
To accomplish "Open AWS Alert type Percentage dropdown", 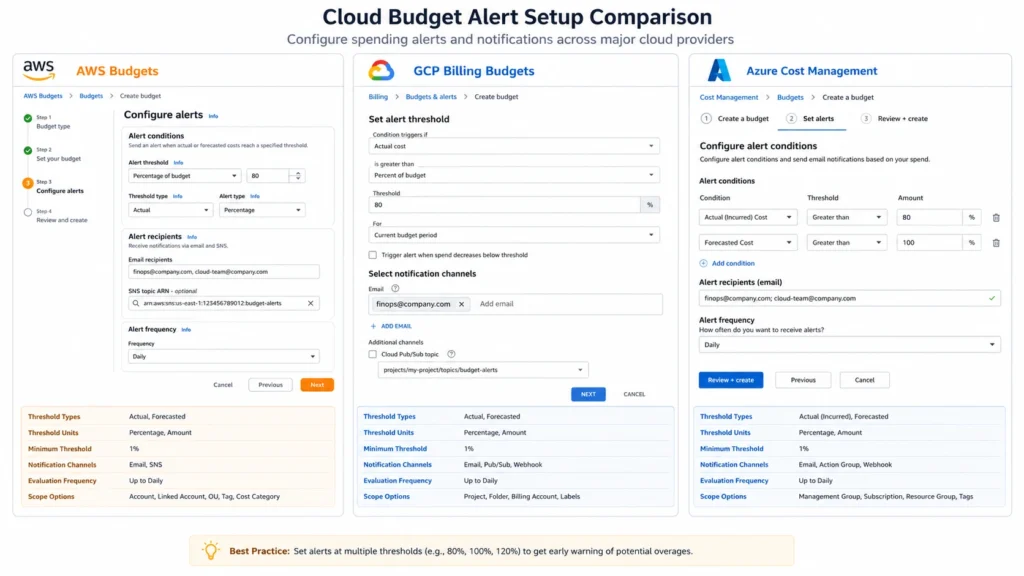I will pos(262,210).
